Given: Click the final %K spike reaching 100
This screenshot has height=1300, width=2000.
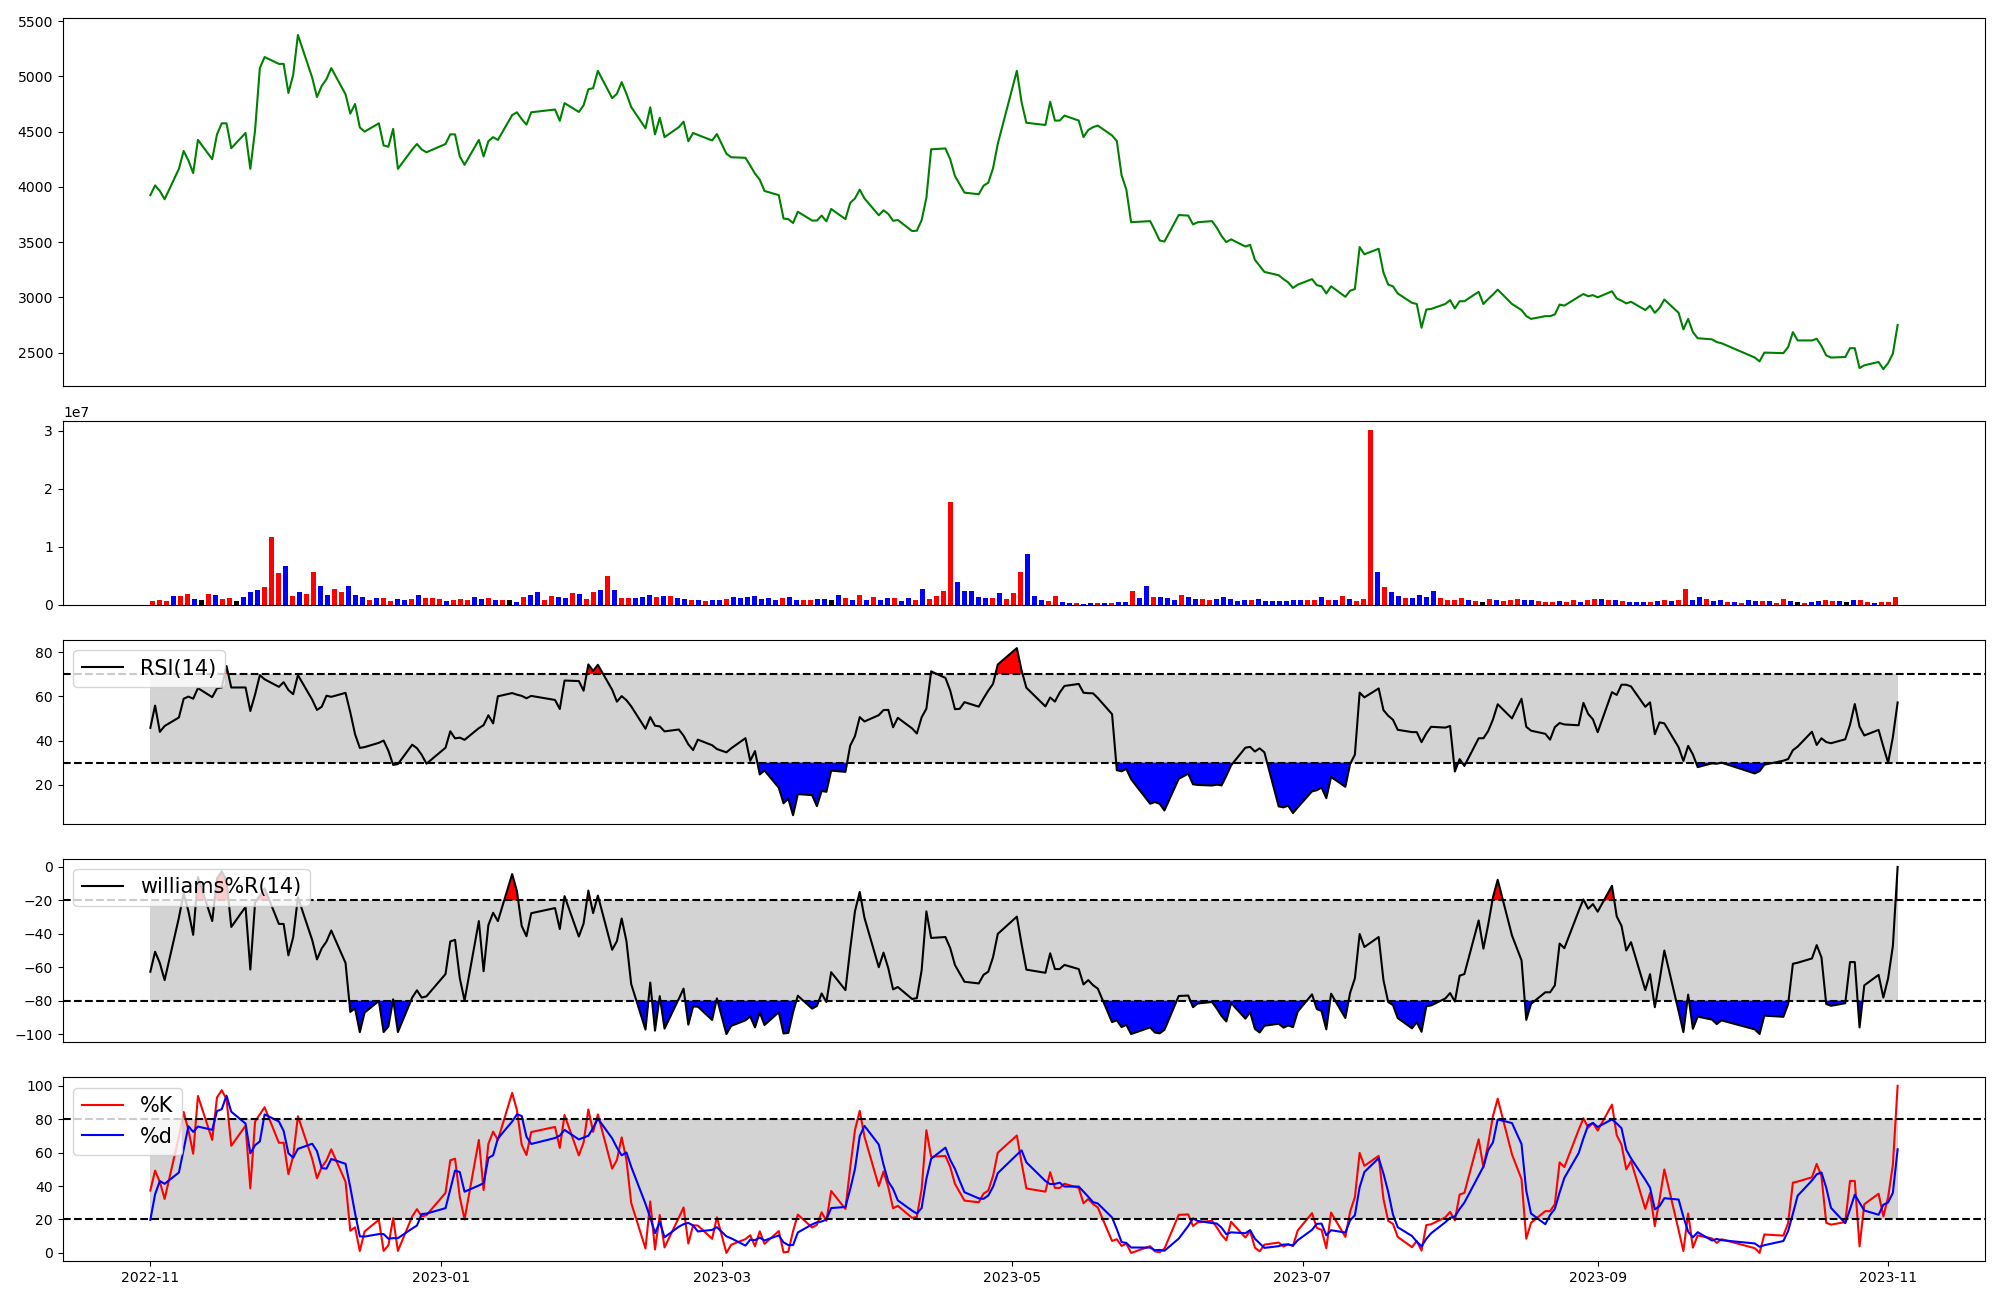Looking at the screenshot, I should coord(1897,1087).
